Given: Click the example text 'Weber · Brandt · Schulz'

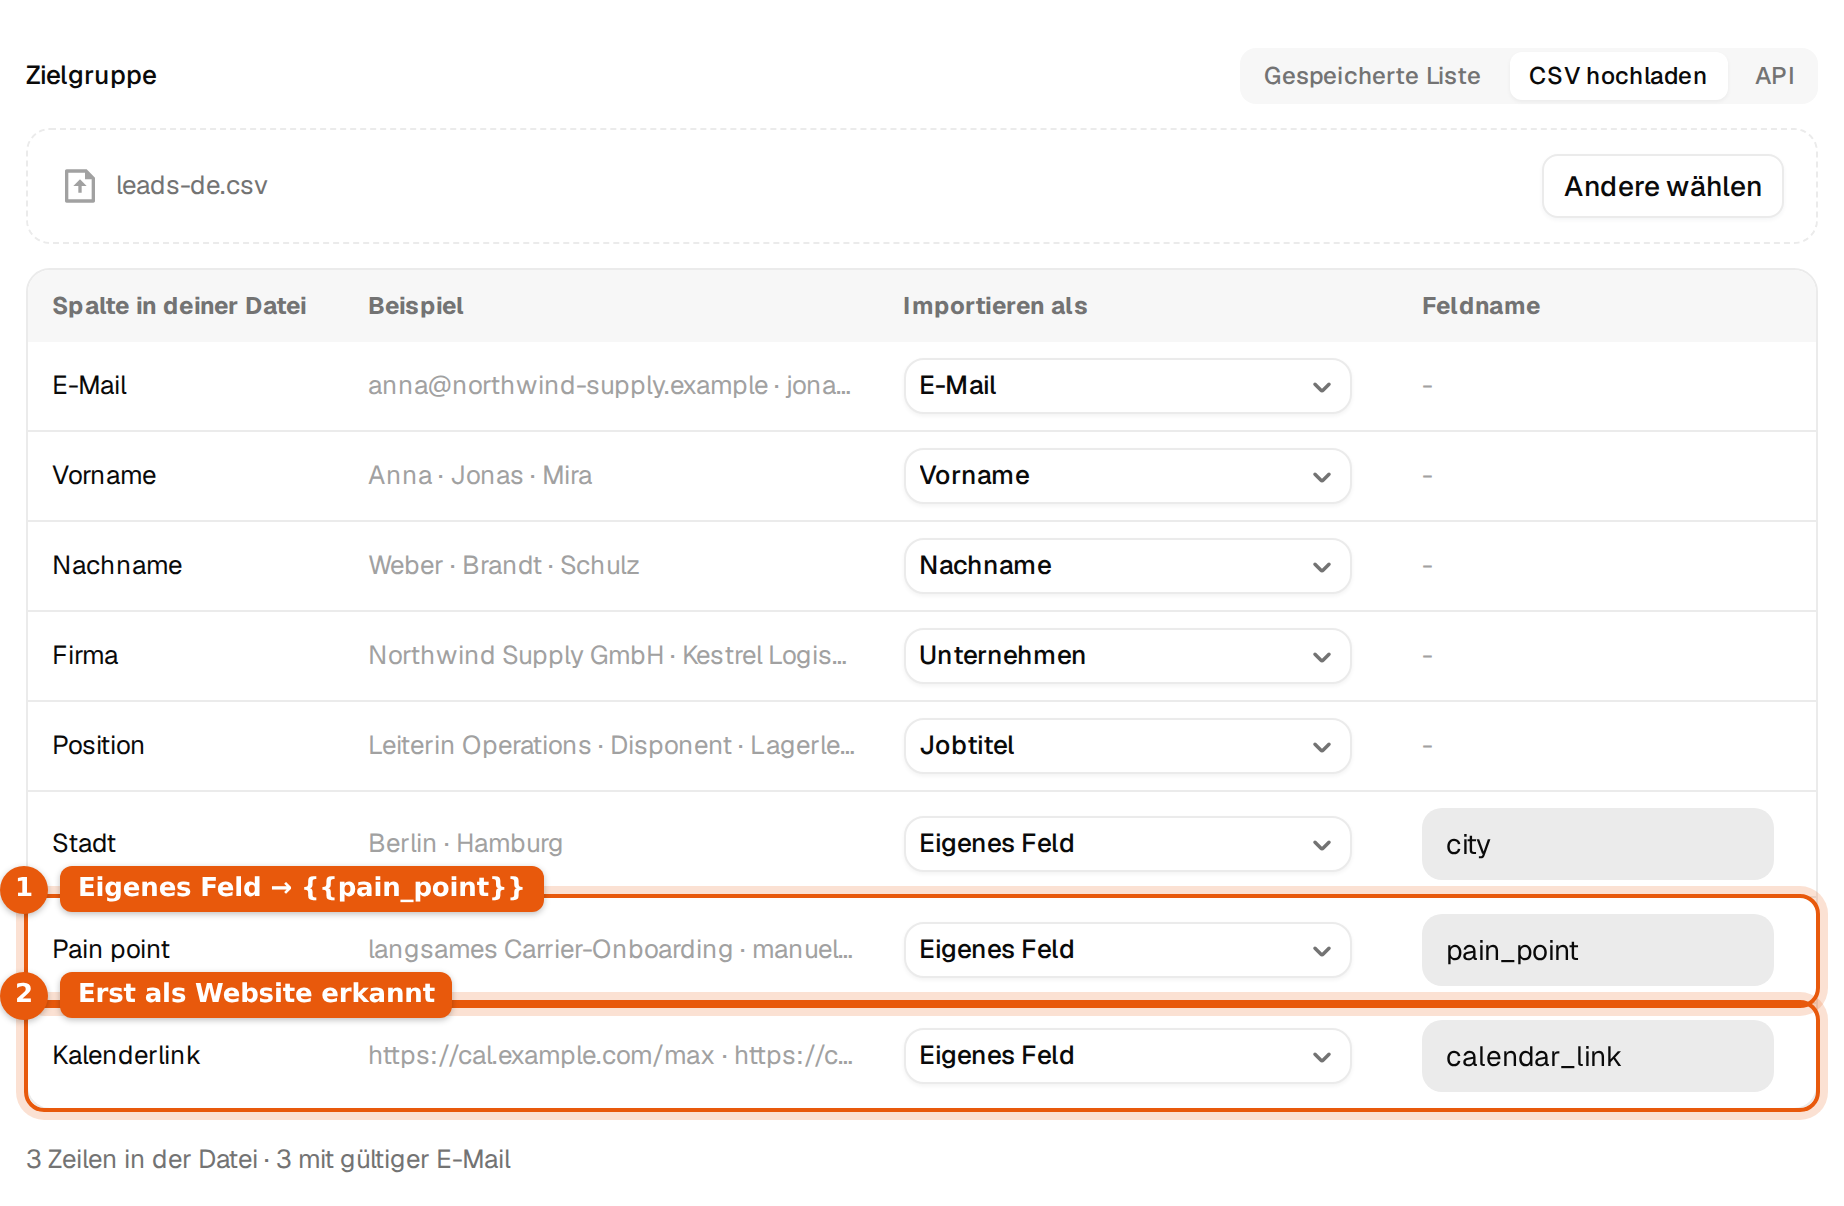Looking at the screenshot, I should click(503, 565).
